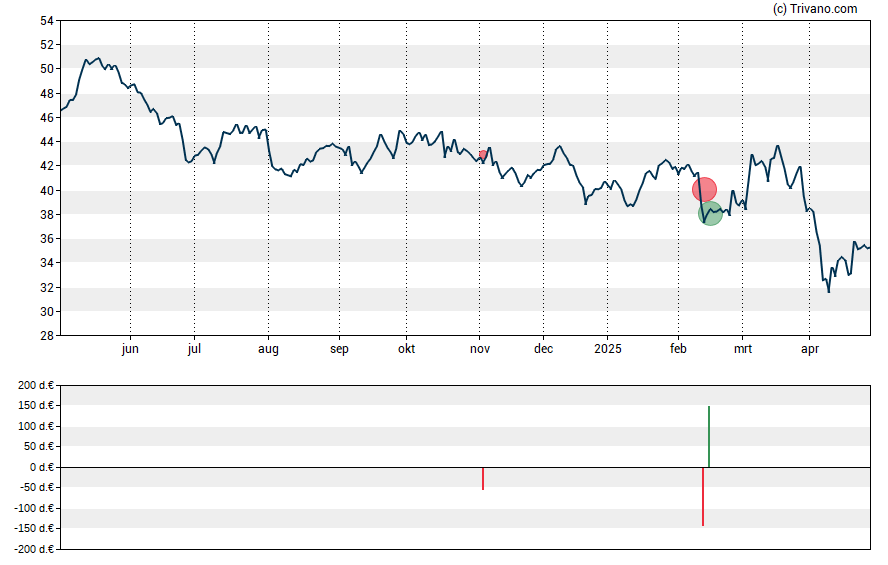
Task: Click the green circle marker in February
Action: (710, 213)
